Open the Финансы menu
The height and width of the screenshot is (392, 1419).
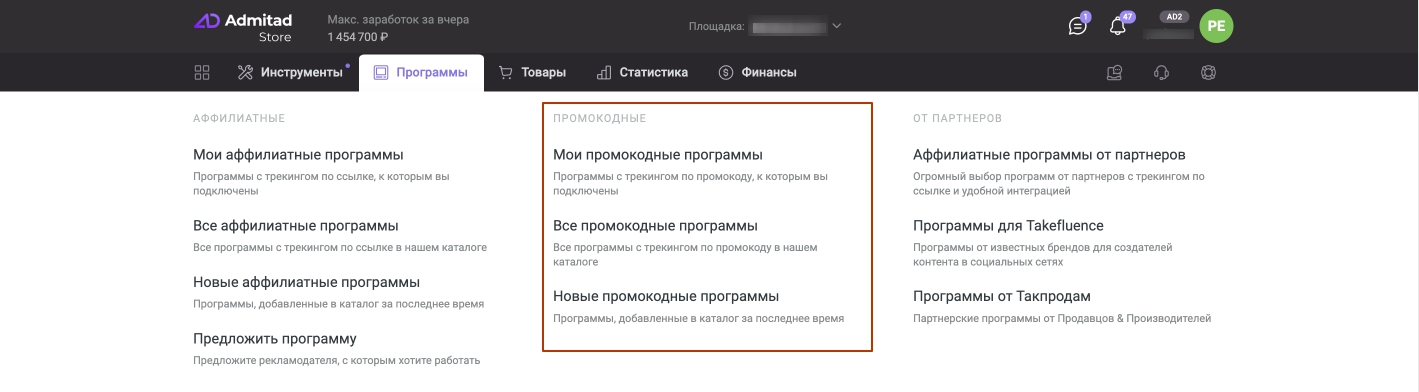(x=757, y=72)
